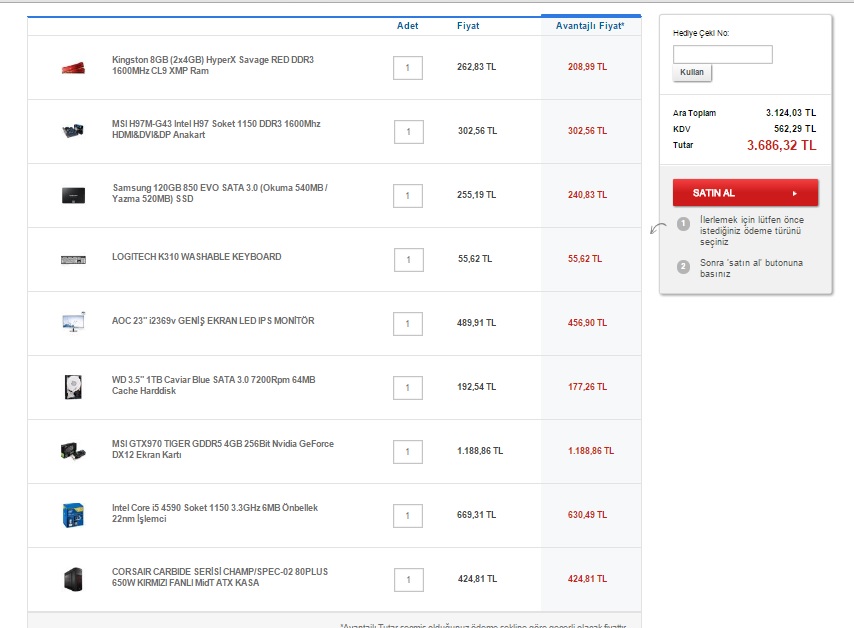Image resolution: width=854 pixels, height=628 pixels.
Task: Click Kingston RAM advantage price 208,99 TL
Action: pyautogui.click(x=587, y=66)
